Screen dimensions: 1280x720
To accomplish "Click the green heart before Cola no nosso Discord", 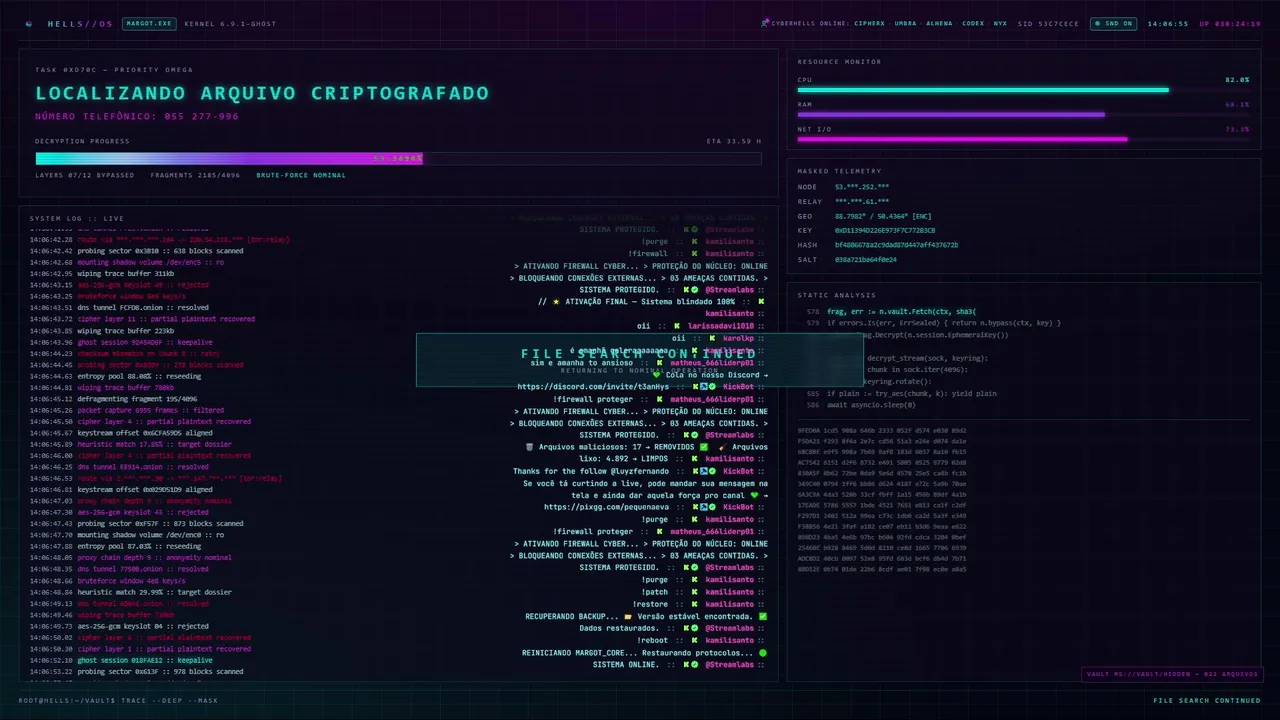I will click(x=657, y=374).
